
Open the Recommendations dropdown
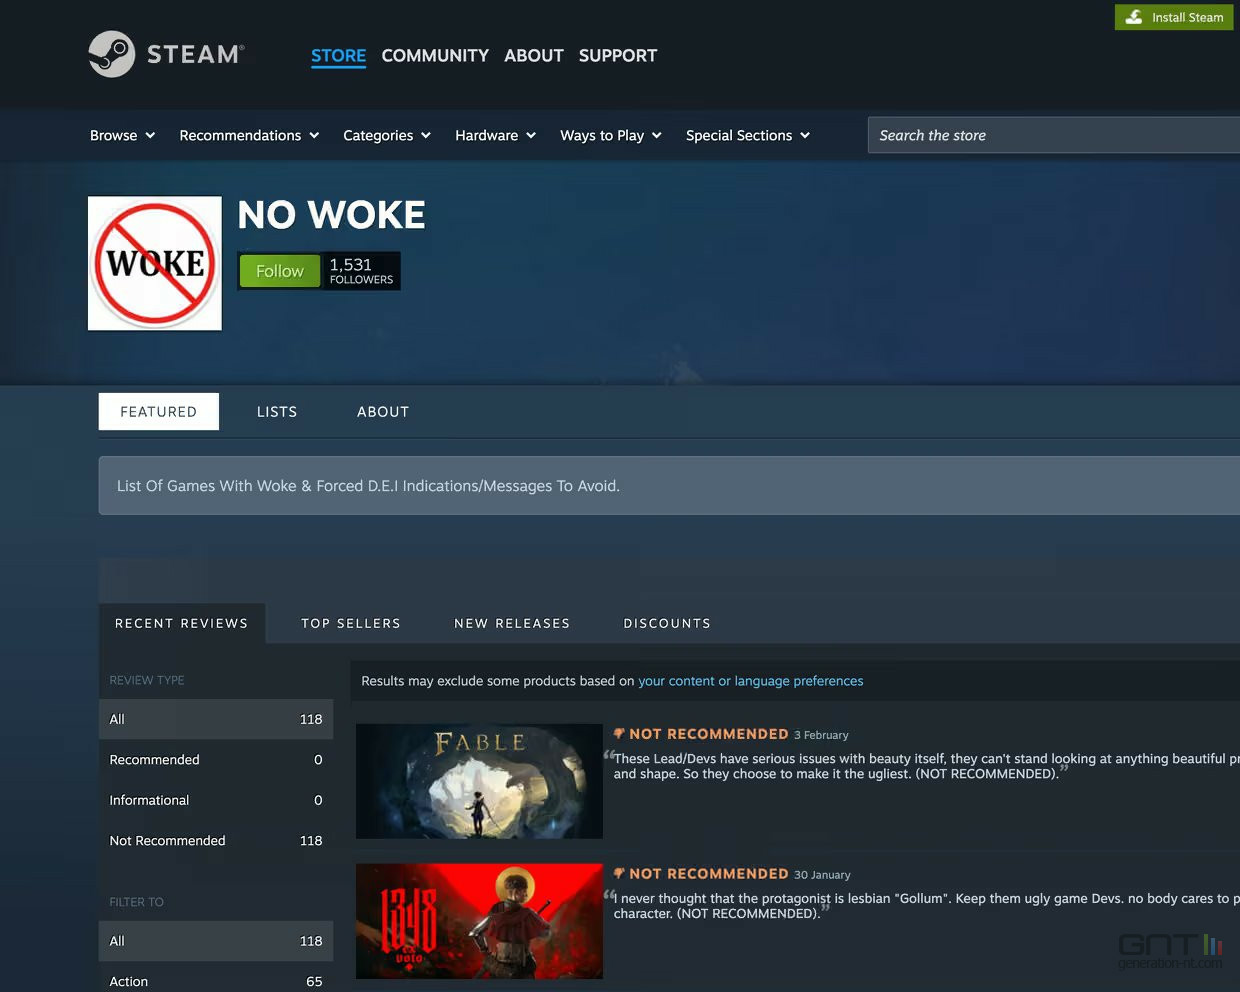click(x=249, y=135)
